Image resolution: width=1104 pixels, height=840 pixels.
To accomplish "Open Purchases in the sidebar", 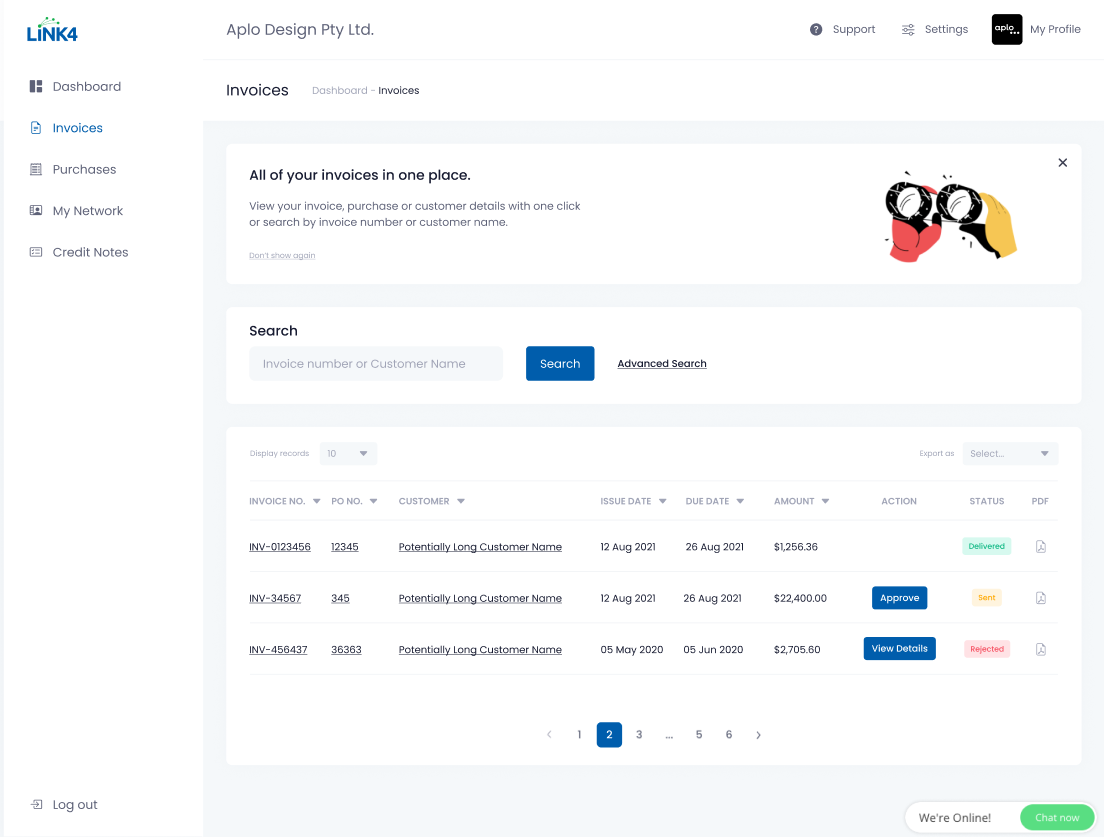I will point(84,170).
